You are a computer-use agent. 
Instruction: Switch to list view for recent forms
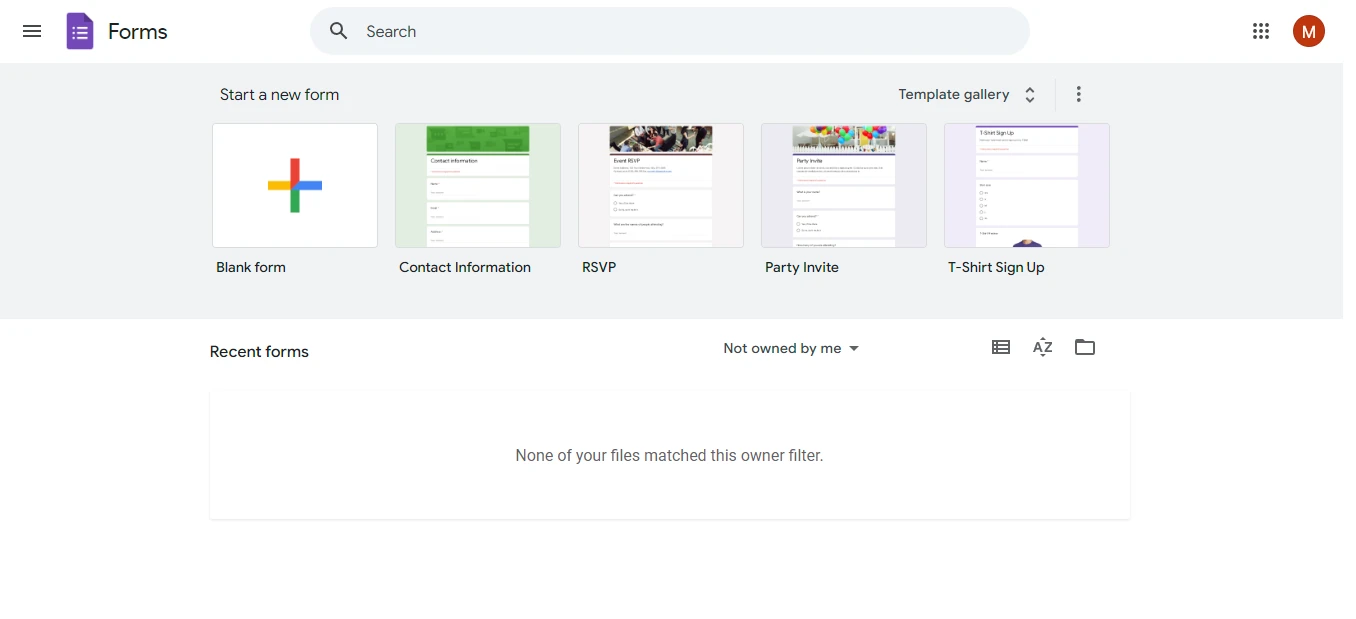1000,346
